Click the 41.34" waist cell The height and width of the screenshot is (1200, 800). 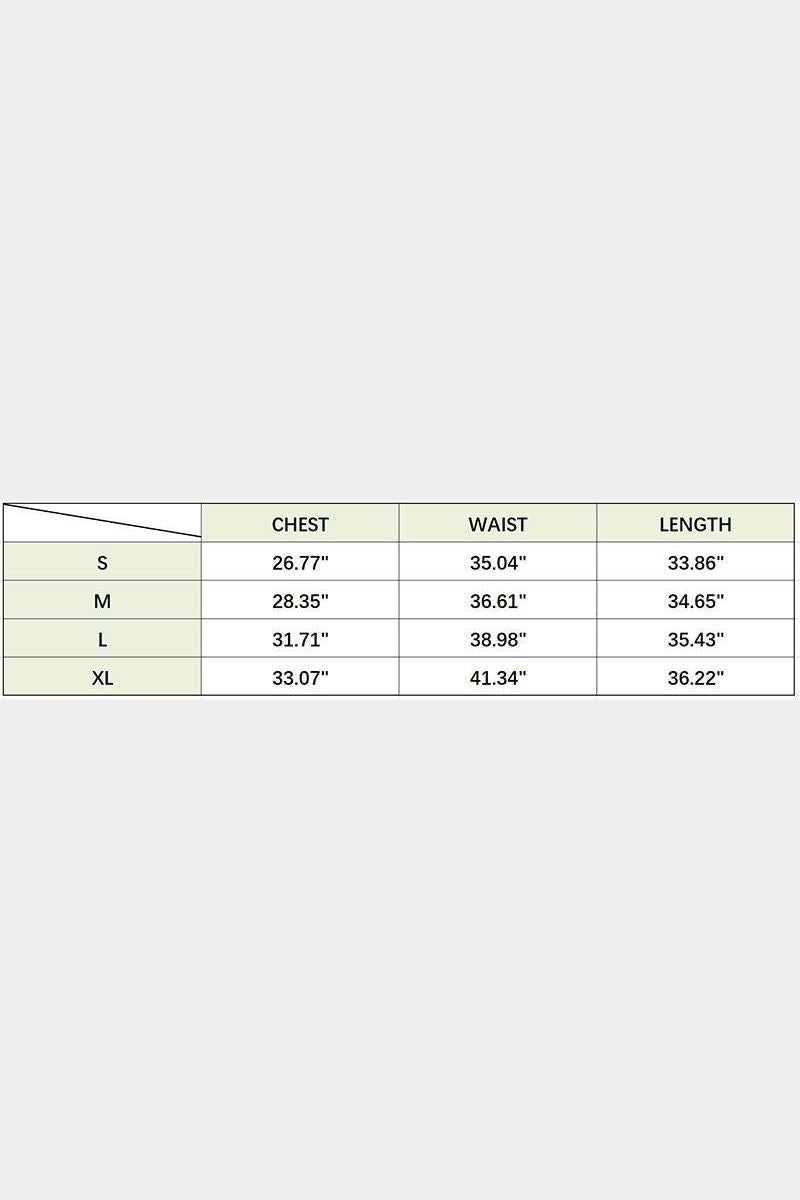(x=498, y=677)
